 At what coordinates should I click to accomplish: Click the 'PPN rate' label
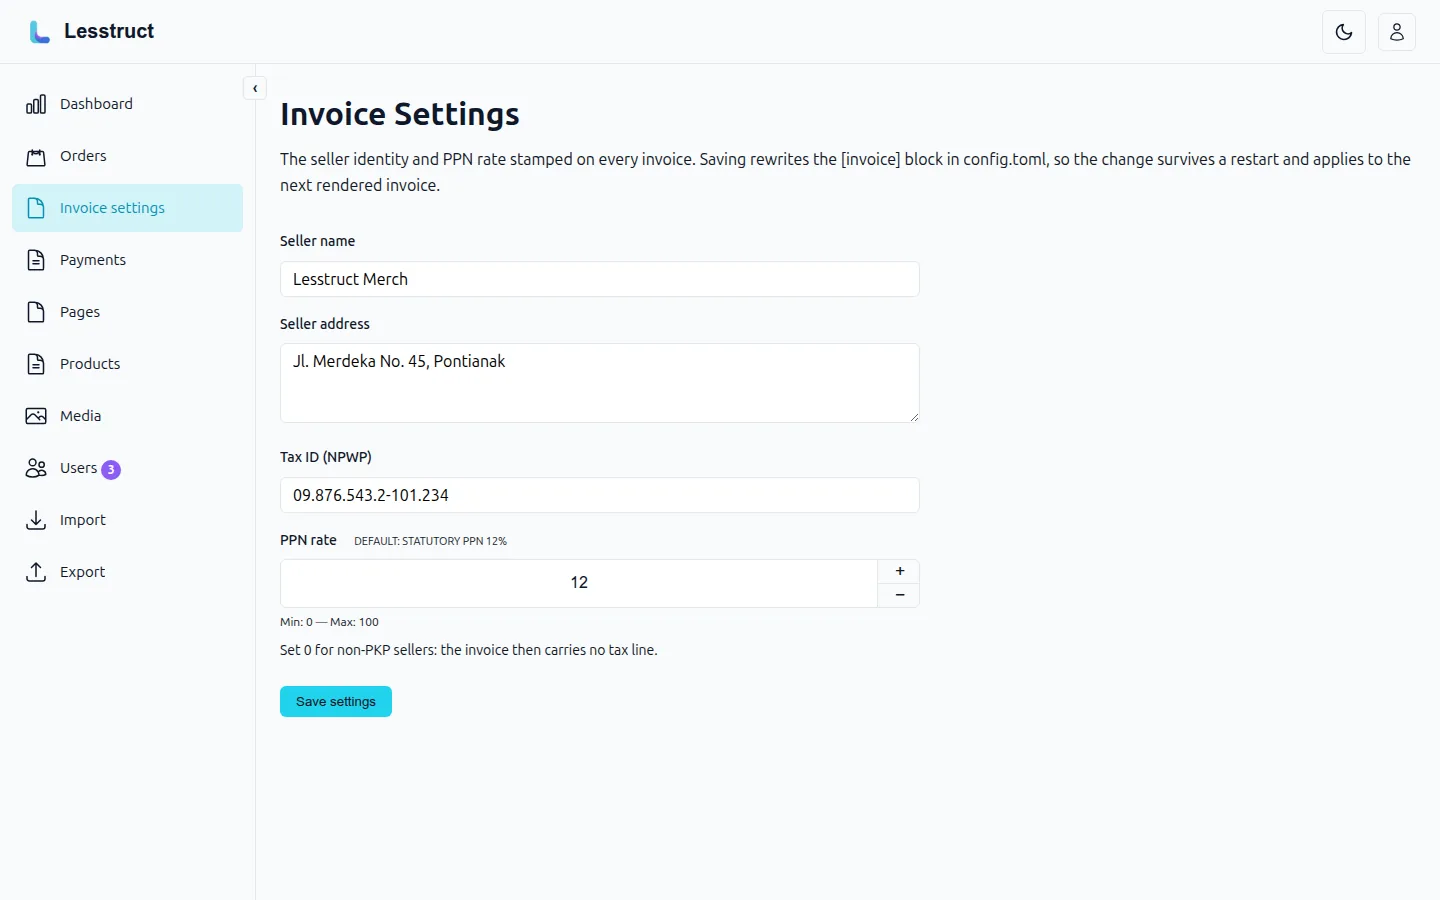pos(308,540)
